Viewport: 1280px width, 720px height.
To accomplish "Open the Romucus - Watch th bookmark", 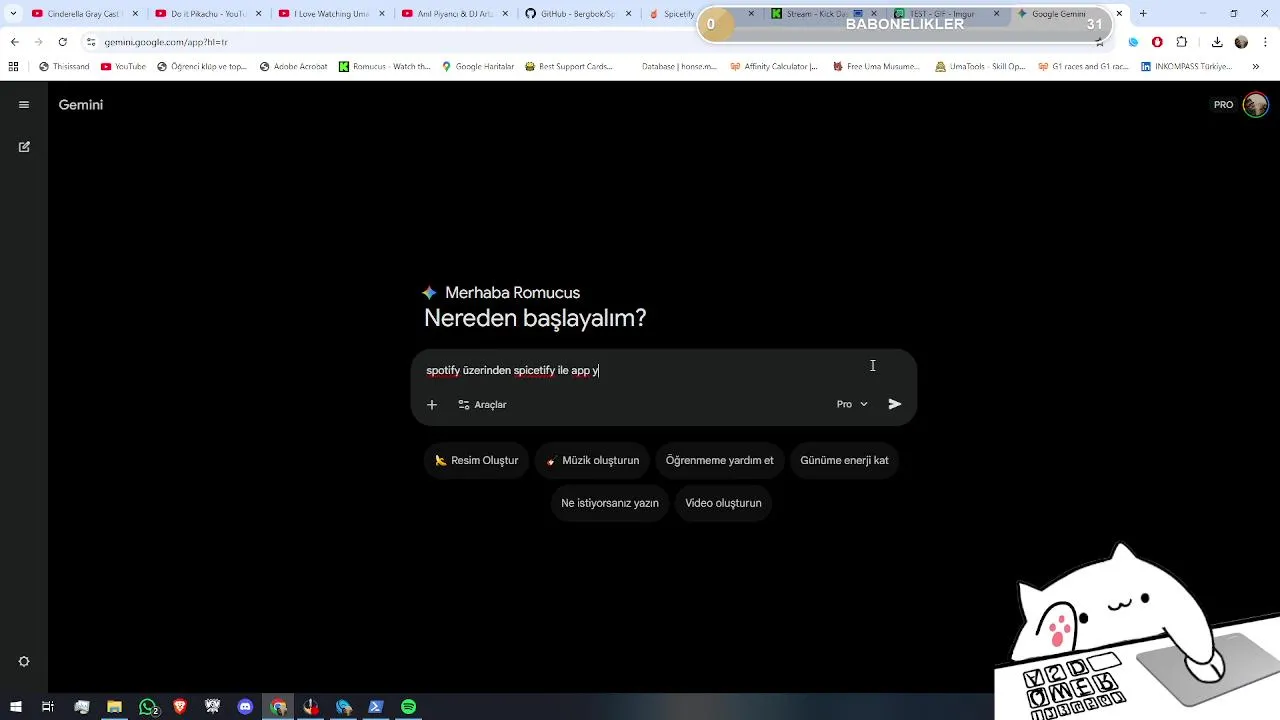I will pyautogui.click(x=384, y=67).
